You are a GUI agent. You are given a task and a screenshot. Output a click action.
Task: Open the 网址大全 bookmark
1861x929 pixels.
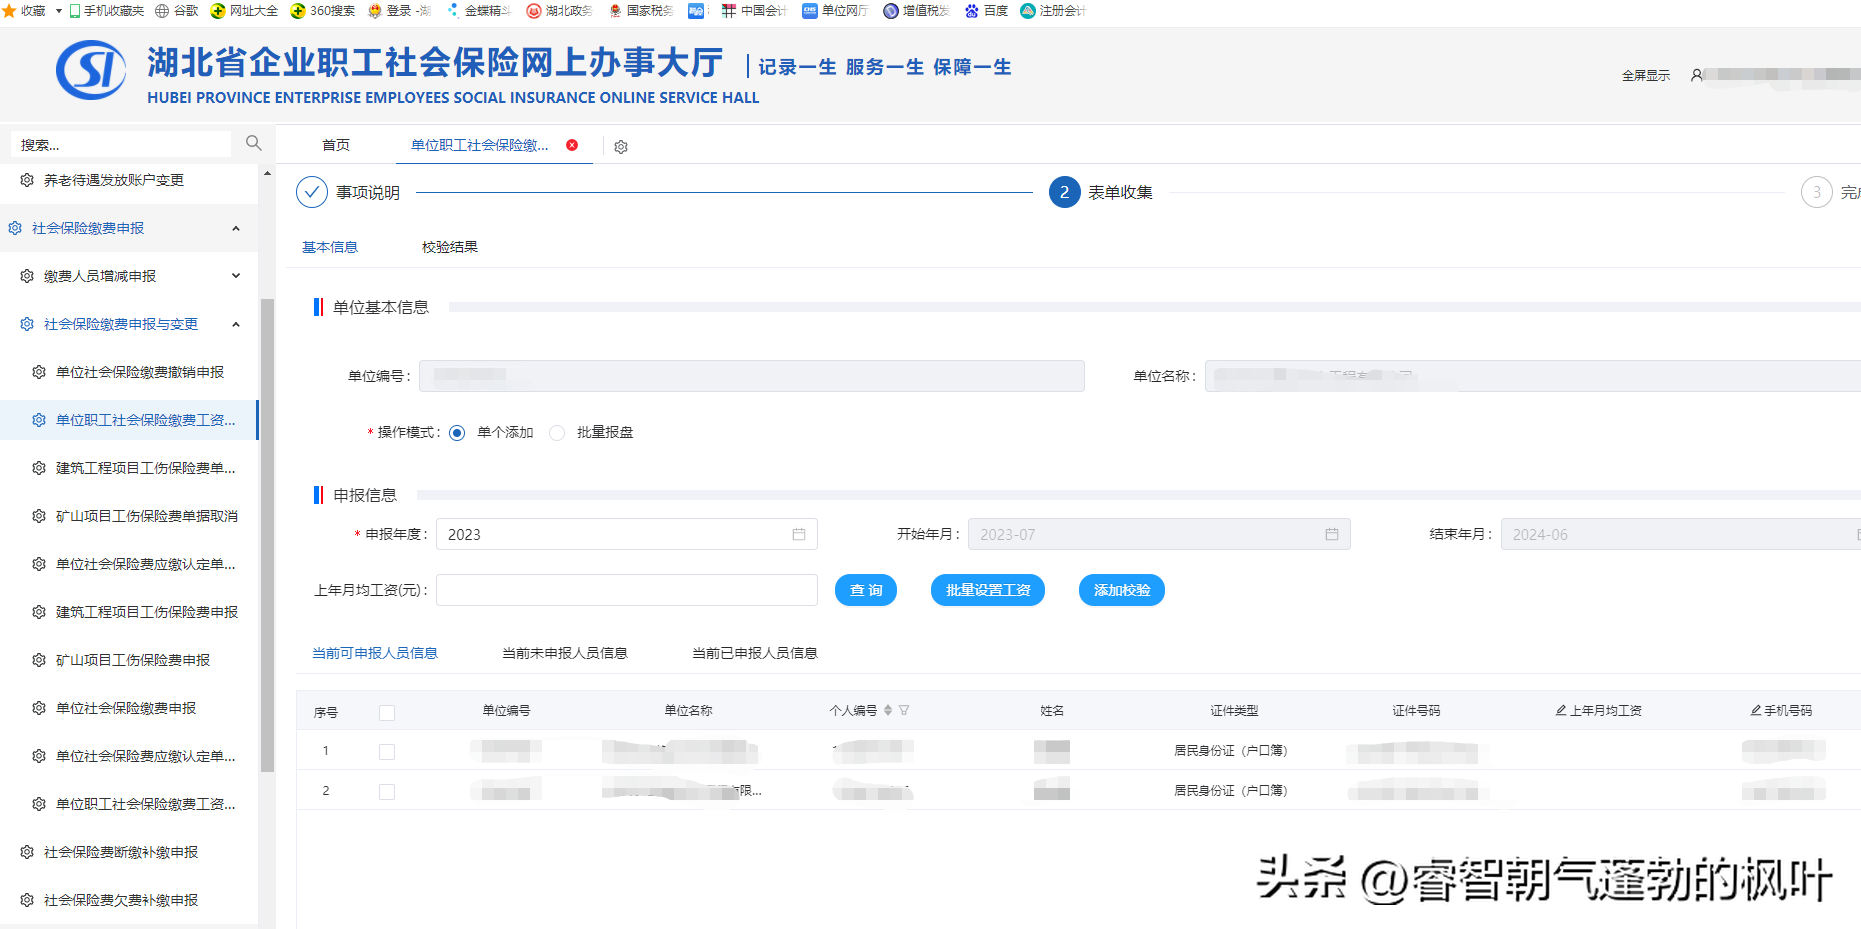[x=244, y=10]
